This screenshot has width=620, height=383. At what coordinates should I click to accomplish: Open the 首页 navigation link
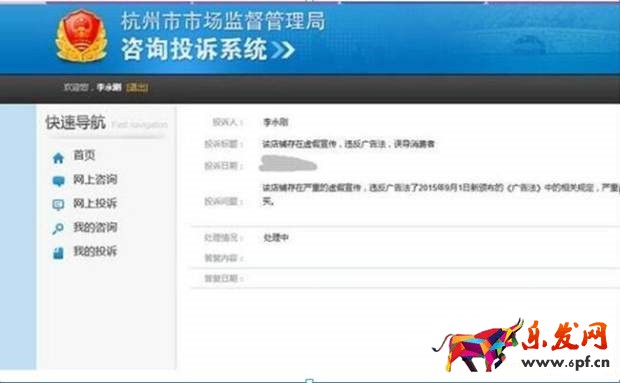[x=84, y=155]
